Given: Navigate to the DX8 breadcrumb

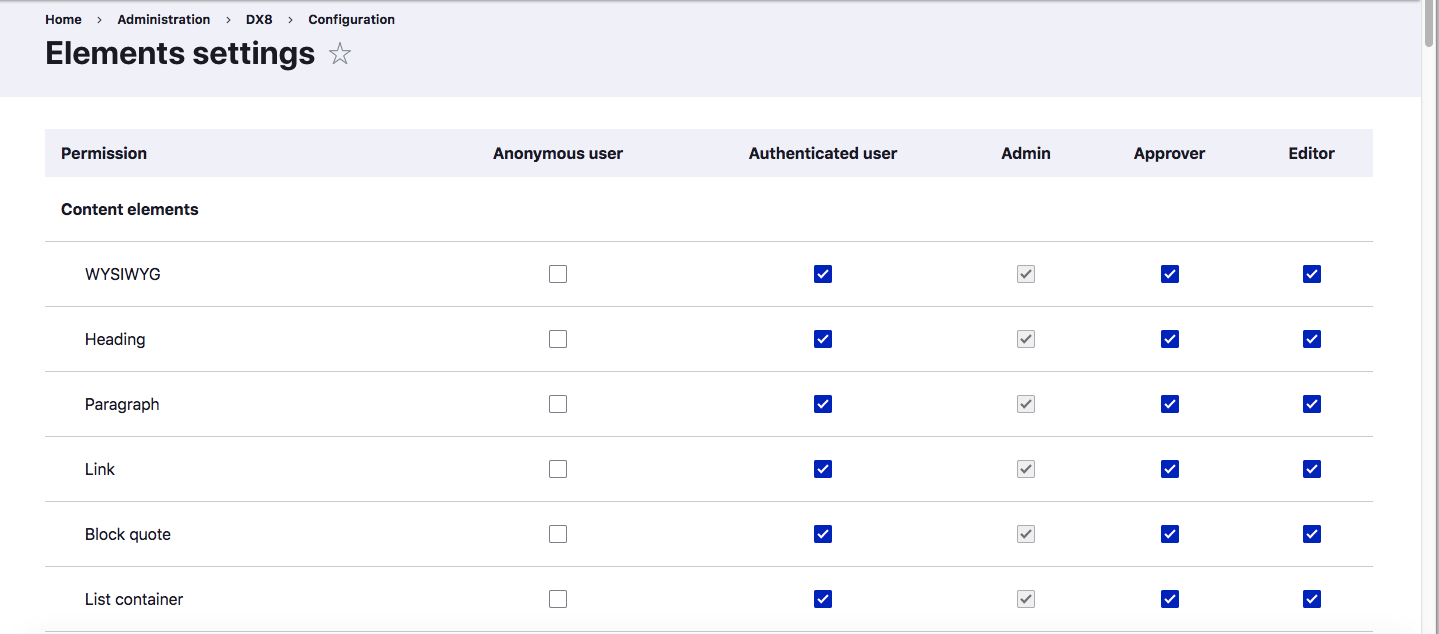Looking at the screenshot, I should (259, 19).
